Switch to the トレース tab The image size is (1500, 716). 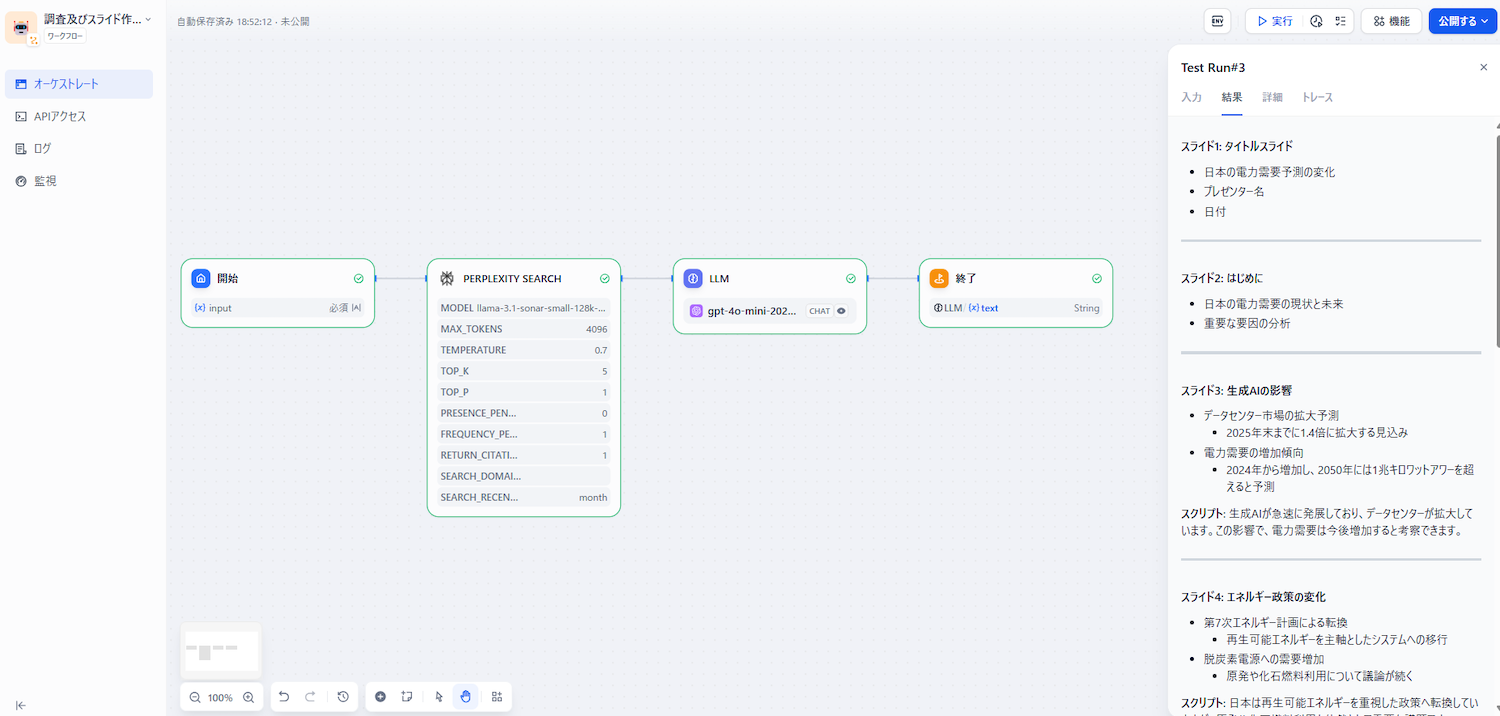point(1317,97)
